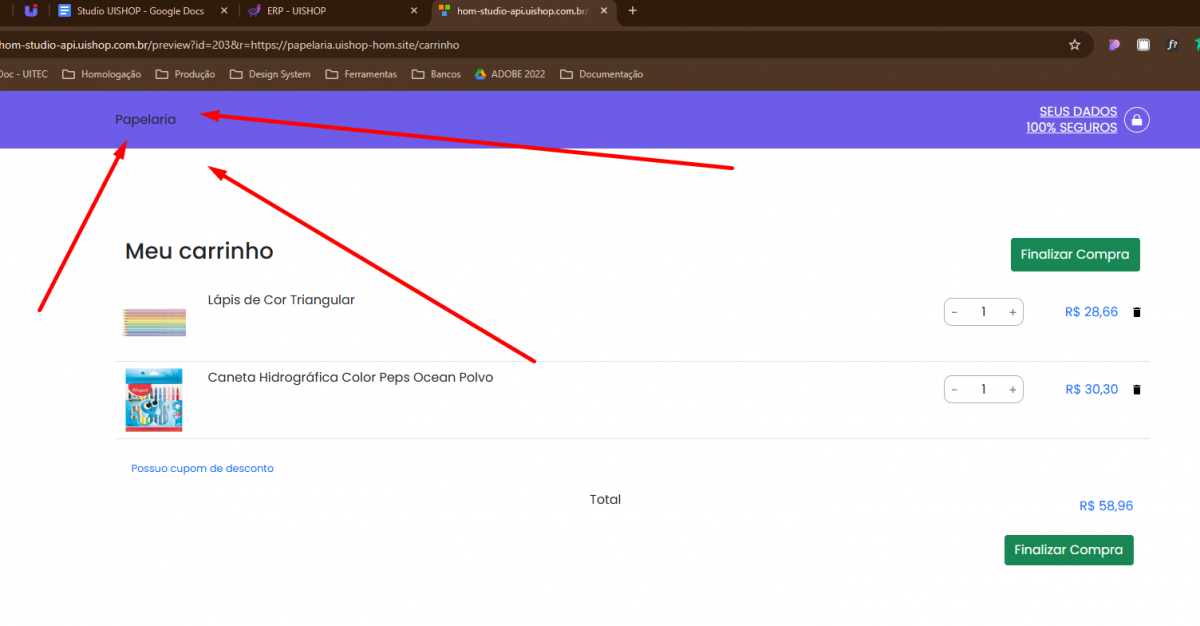Decrease quantity of Caneta Hidrográfica Color Peps

[955, 389]
